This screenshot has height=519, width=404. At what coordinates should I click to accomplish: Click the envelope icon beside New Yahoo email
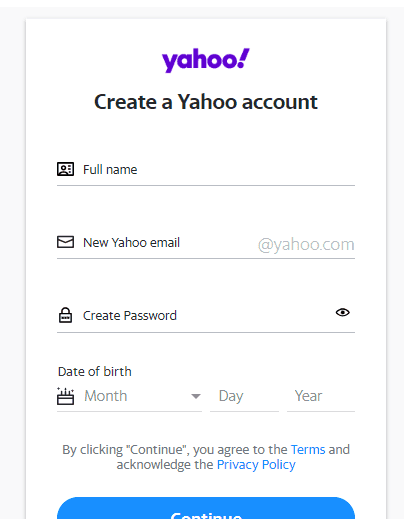(x=65, y=242)
